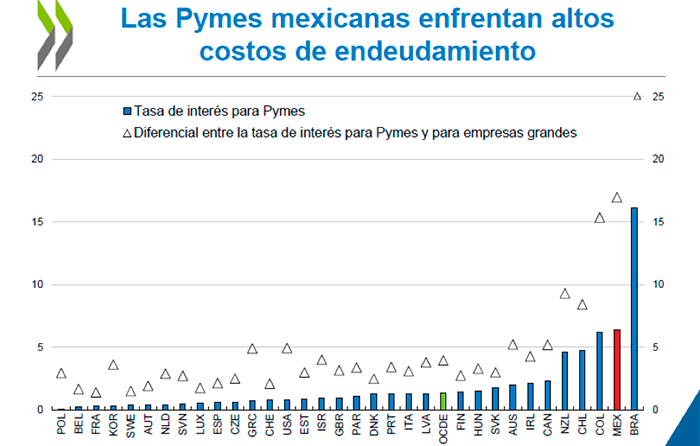Click the triangle marker above SWE

pyautogui.click(x=131, y=392)
